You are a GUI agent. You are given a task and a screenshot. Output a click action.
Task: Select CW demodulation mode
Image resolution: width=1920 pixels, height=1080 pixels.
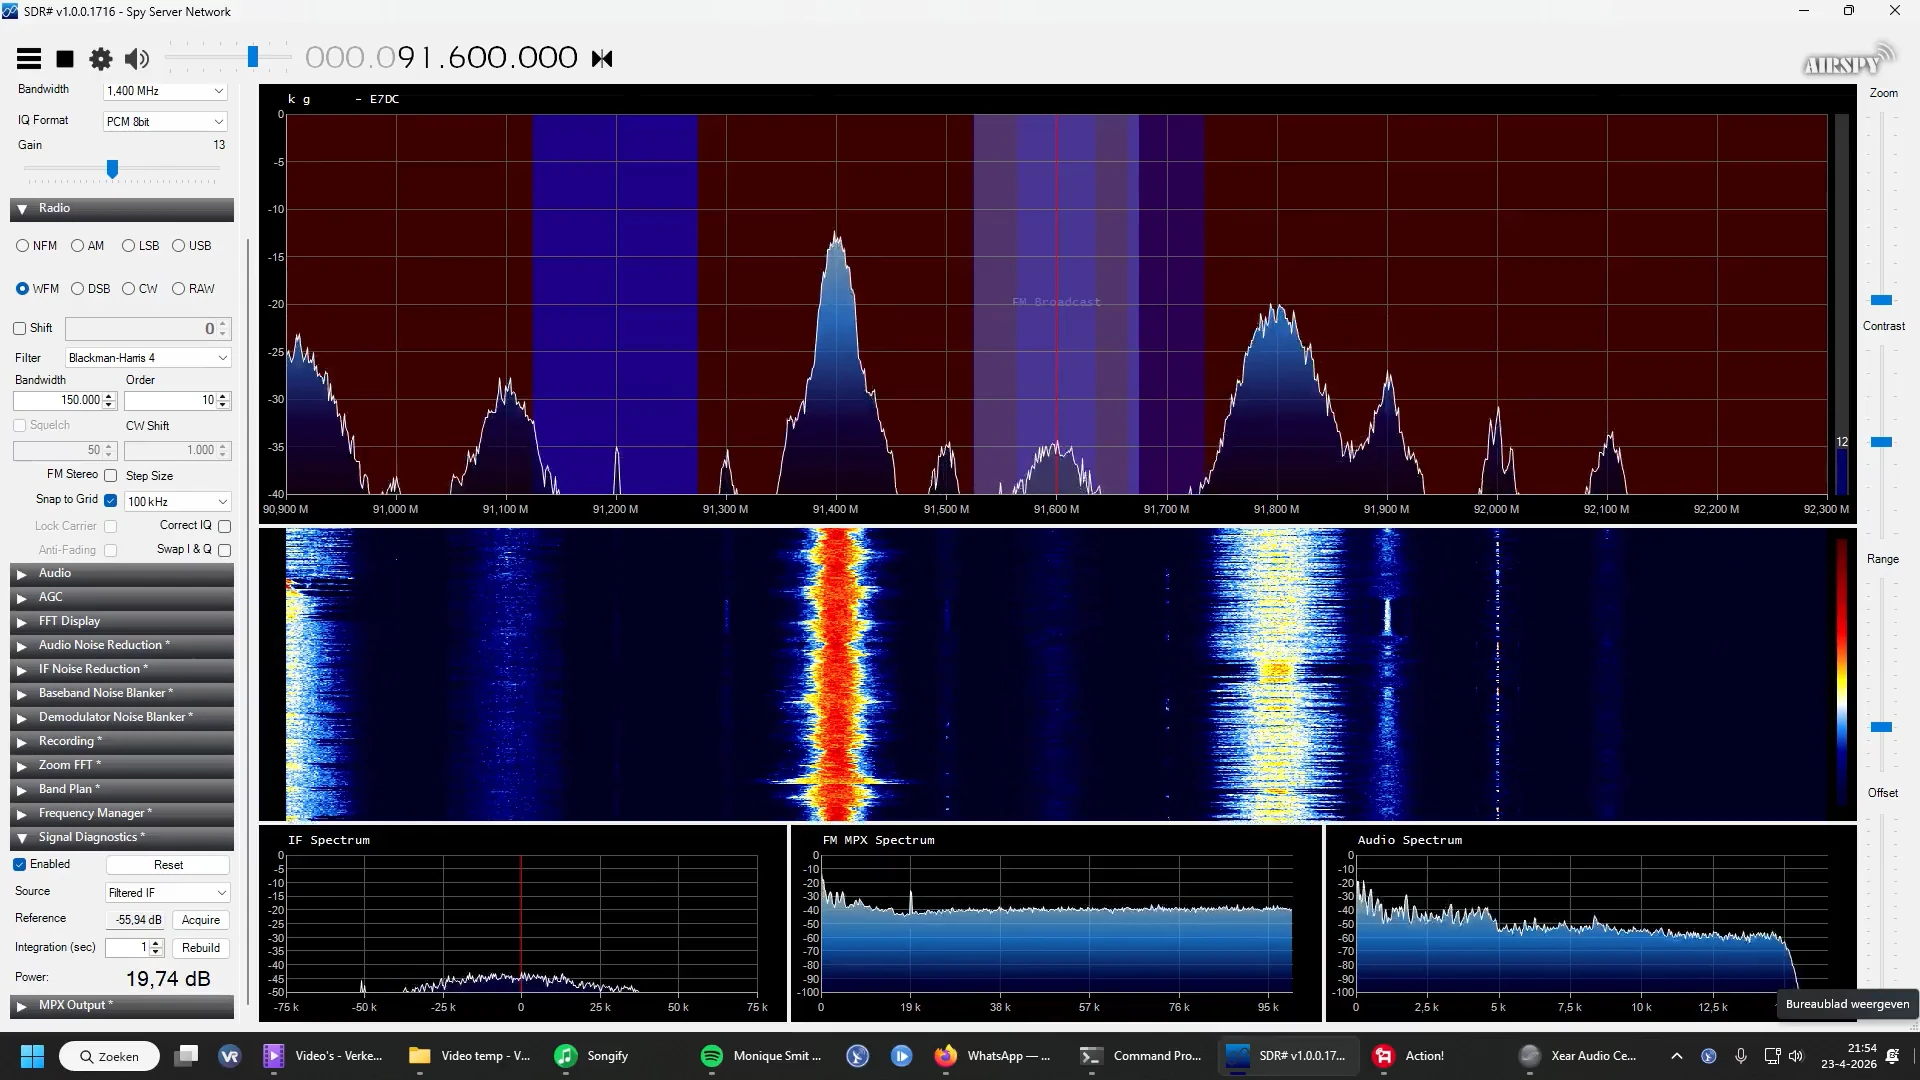[x=128, y=289]
